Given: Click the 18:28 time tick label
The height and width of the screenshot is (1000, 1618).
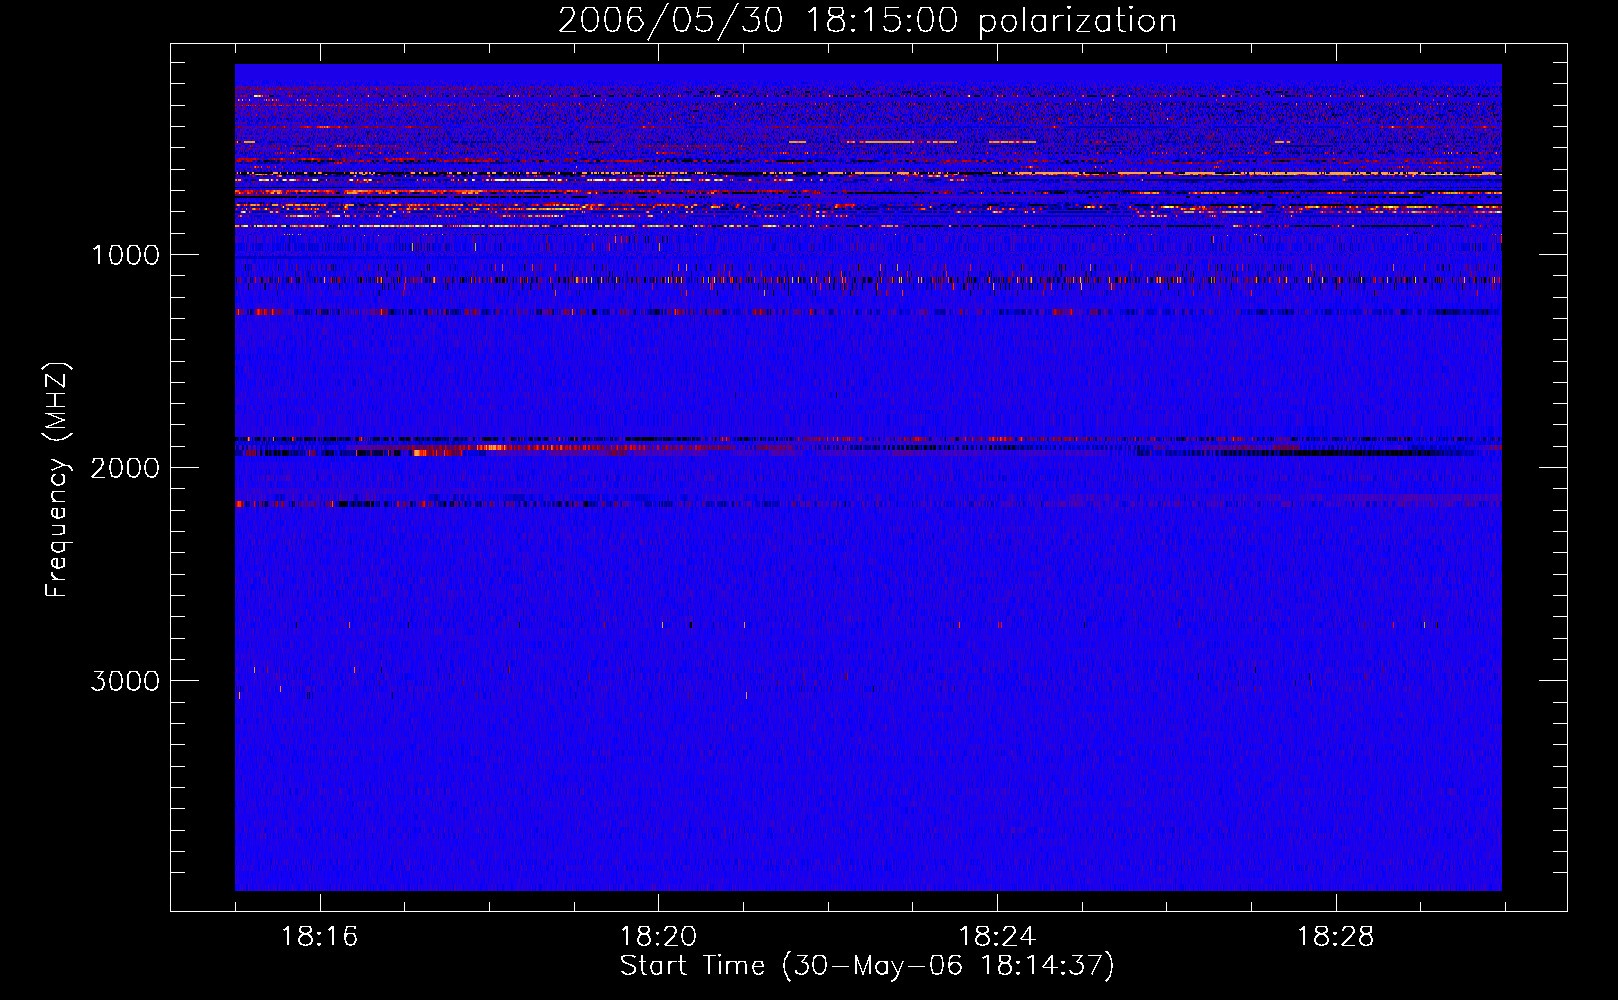Looking at the screenshot, I should coord(1336,937).
